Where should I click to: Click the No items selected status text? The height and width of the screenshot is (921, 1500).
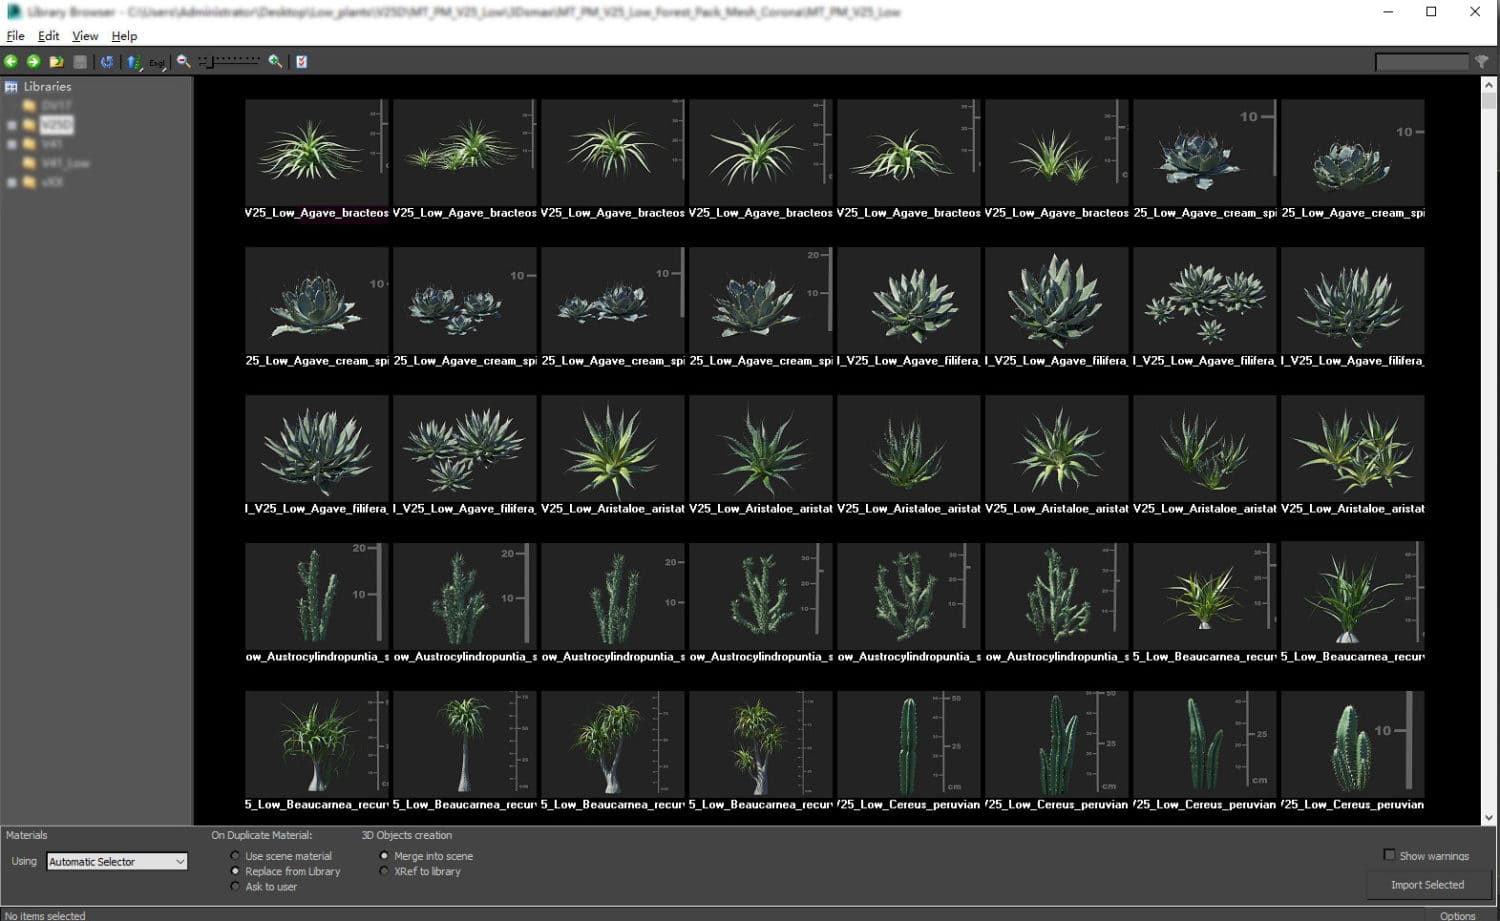[x=45, y=915]
